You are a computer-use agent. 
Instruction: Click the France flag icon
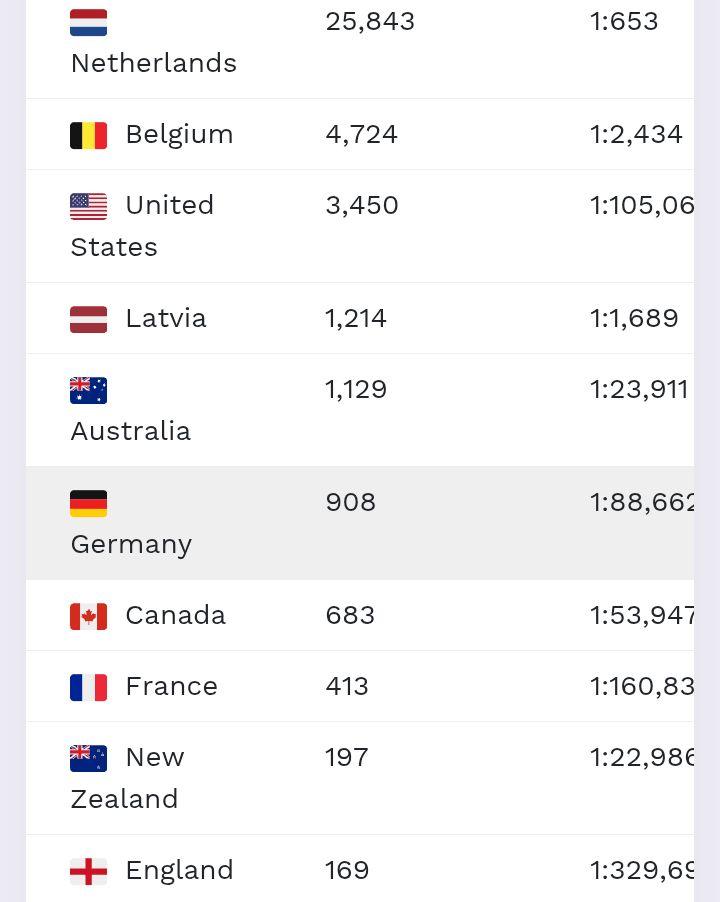tap(89, 687)
